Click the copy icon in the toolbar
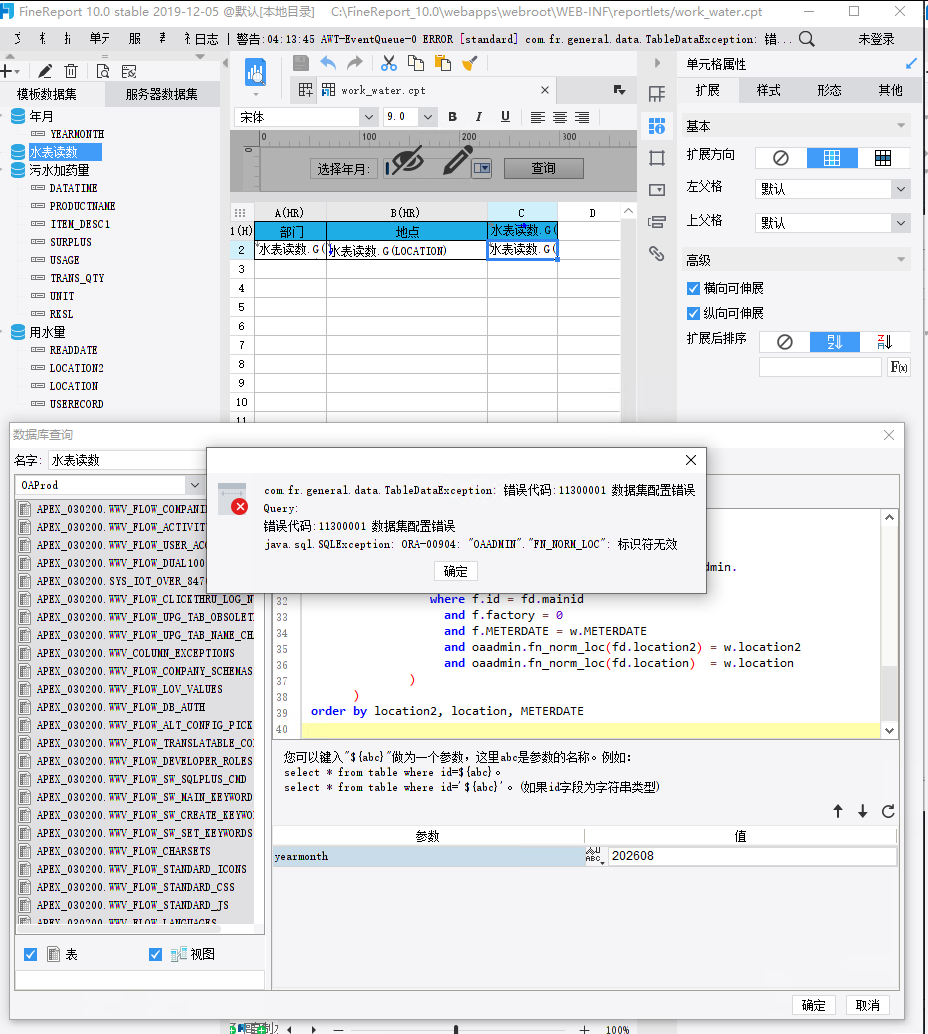 tap(416, 63)
